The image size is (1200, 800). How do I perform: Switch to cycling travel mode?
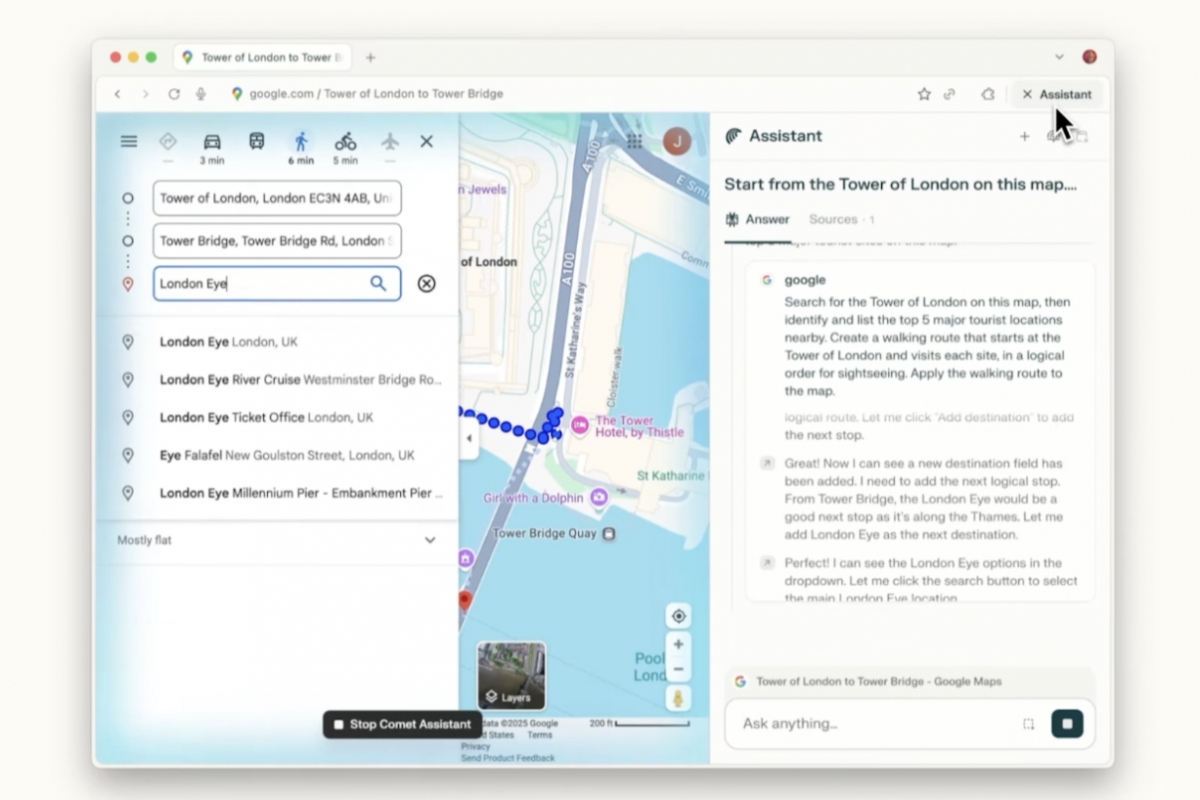tap(345, 142)
